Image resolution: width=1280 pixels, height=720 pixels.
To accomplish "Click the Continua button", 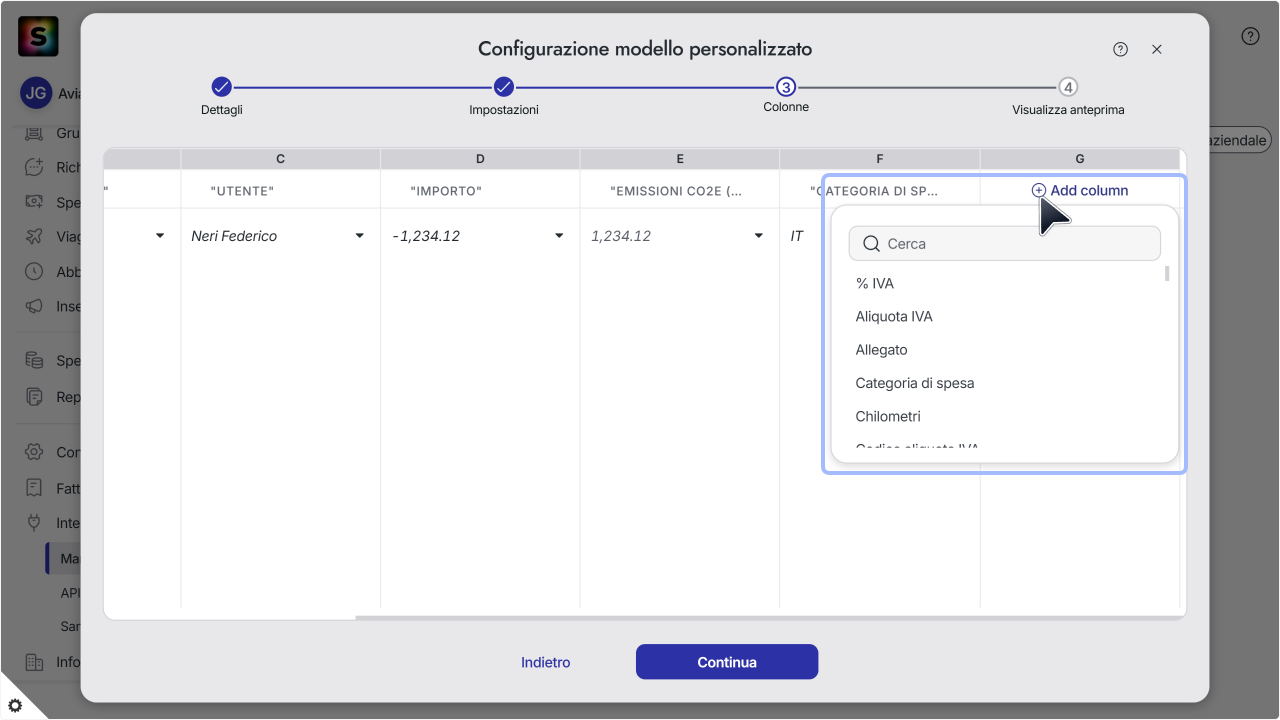I will click(727, 662).
